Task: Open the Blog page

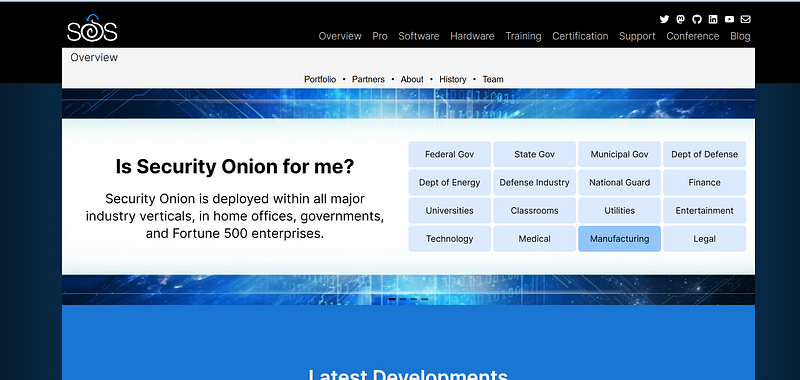Action: [x=740, y=36]
